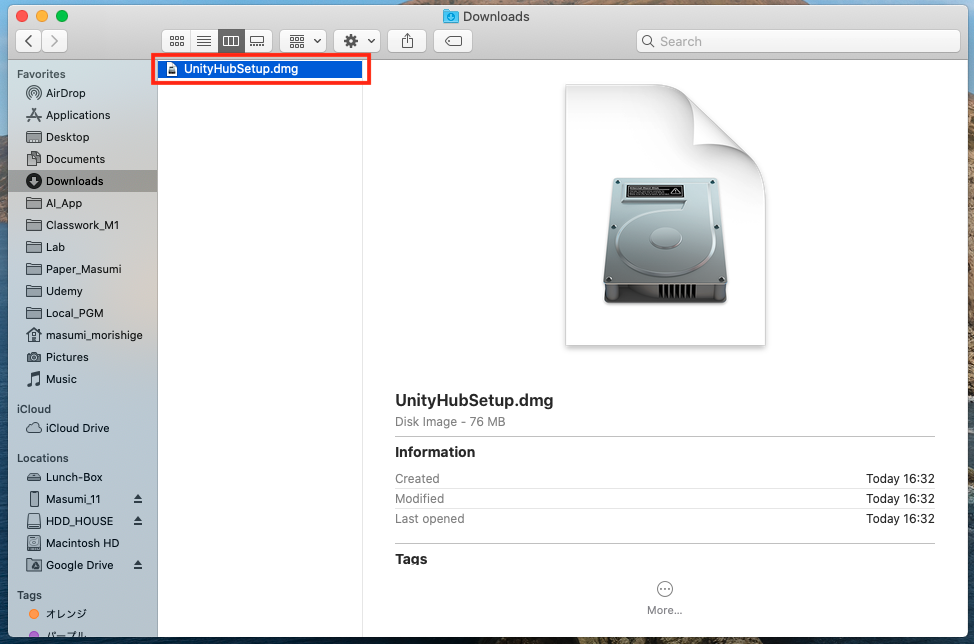Image resolution: width=974 pixels, height=644 pixels.
Task: Click the Downloads folder icon in title bar
Action: pos(450,17)
